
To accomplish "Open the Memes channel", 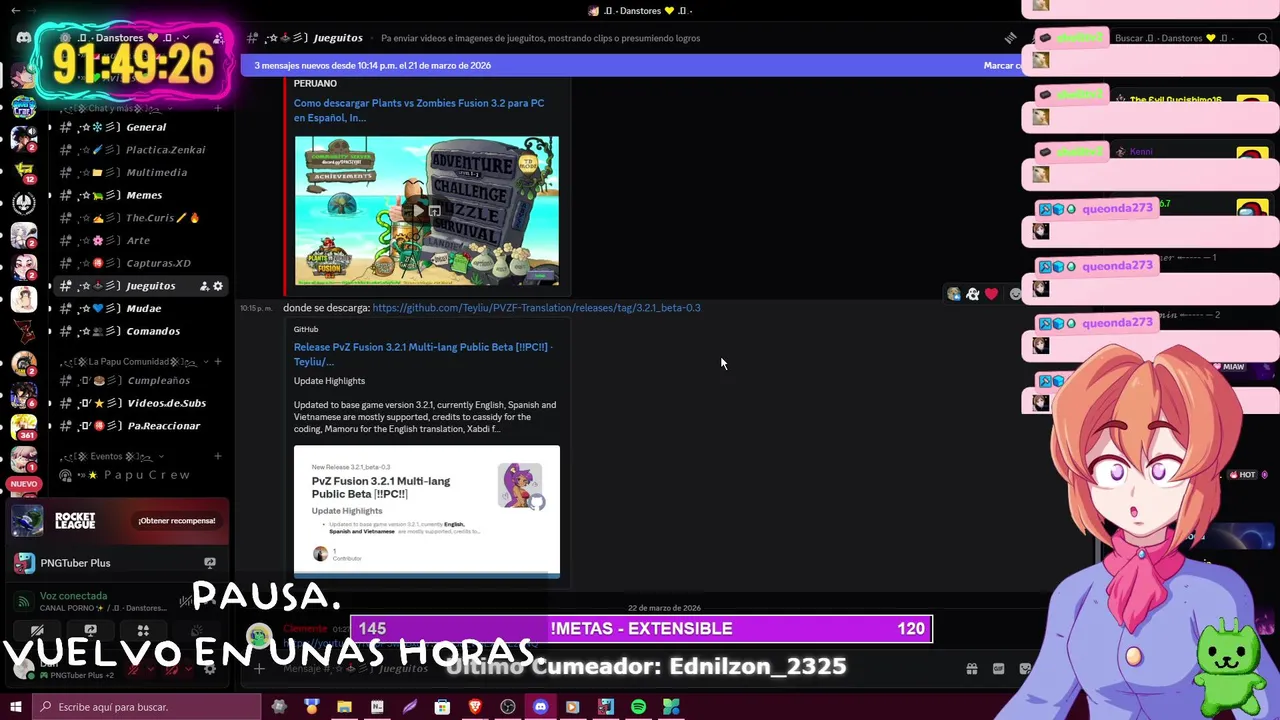I will [x=140, y=195].
